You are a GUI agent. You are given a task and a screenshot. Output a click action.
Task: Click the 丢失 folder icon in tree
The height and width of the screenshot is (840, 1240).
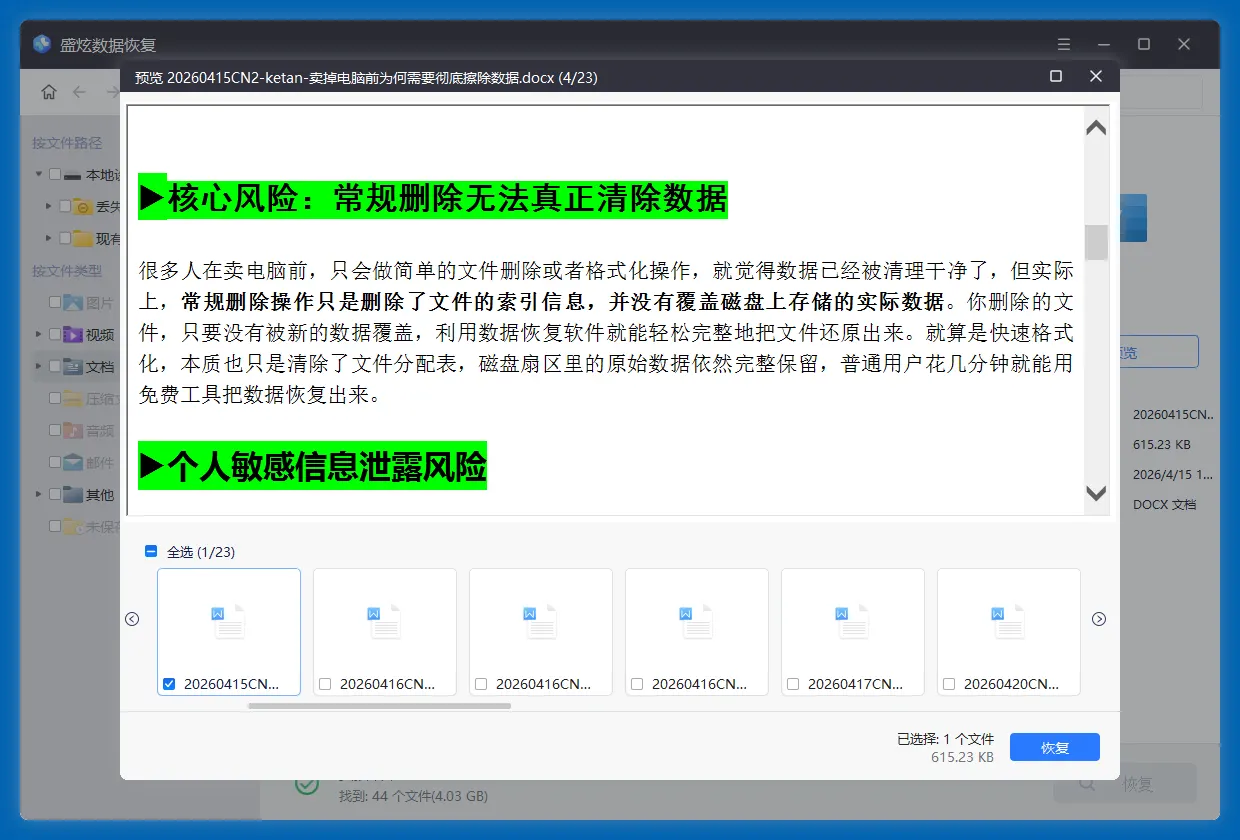[83, 207]
